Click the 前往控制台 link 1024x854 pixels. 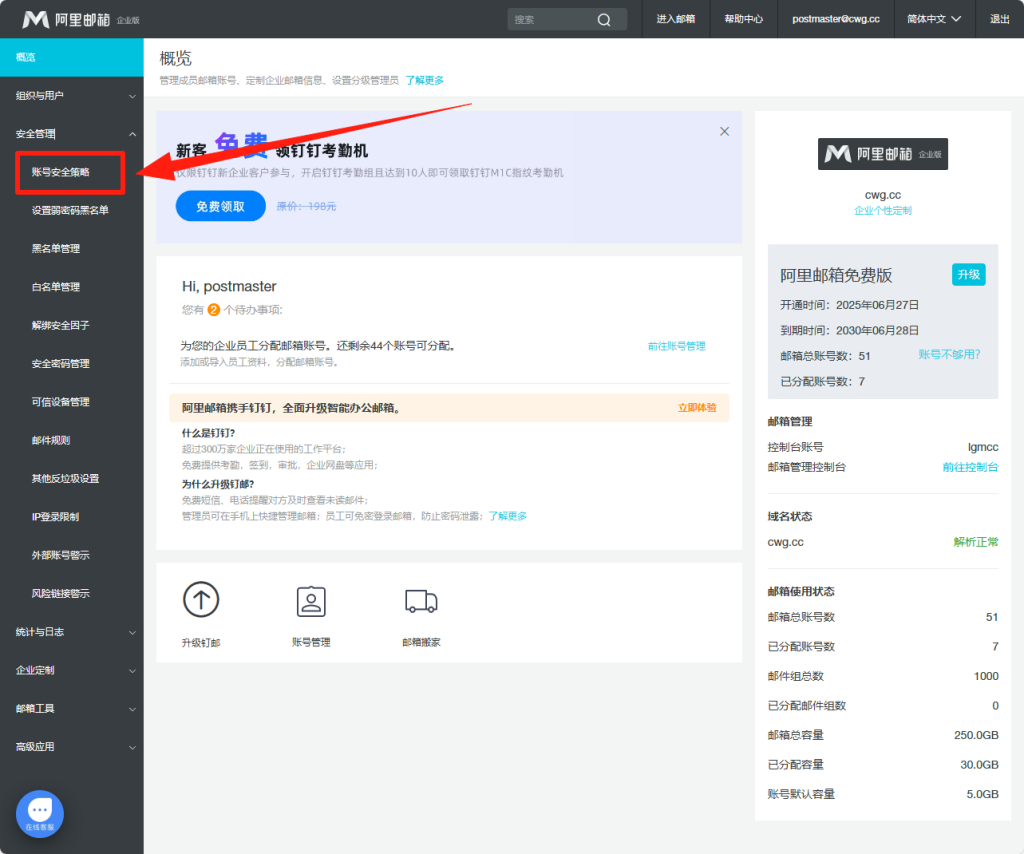(x=970, y=467)
